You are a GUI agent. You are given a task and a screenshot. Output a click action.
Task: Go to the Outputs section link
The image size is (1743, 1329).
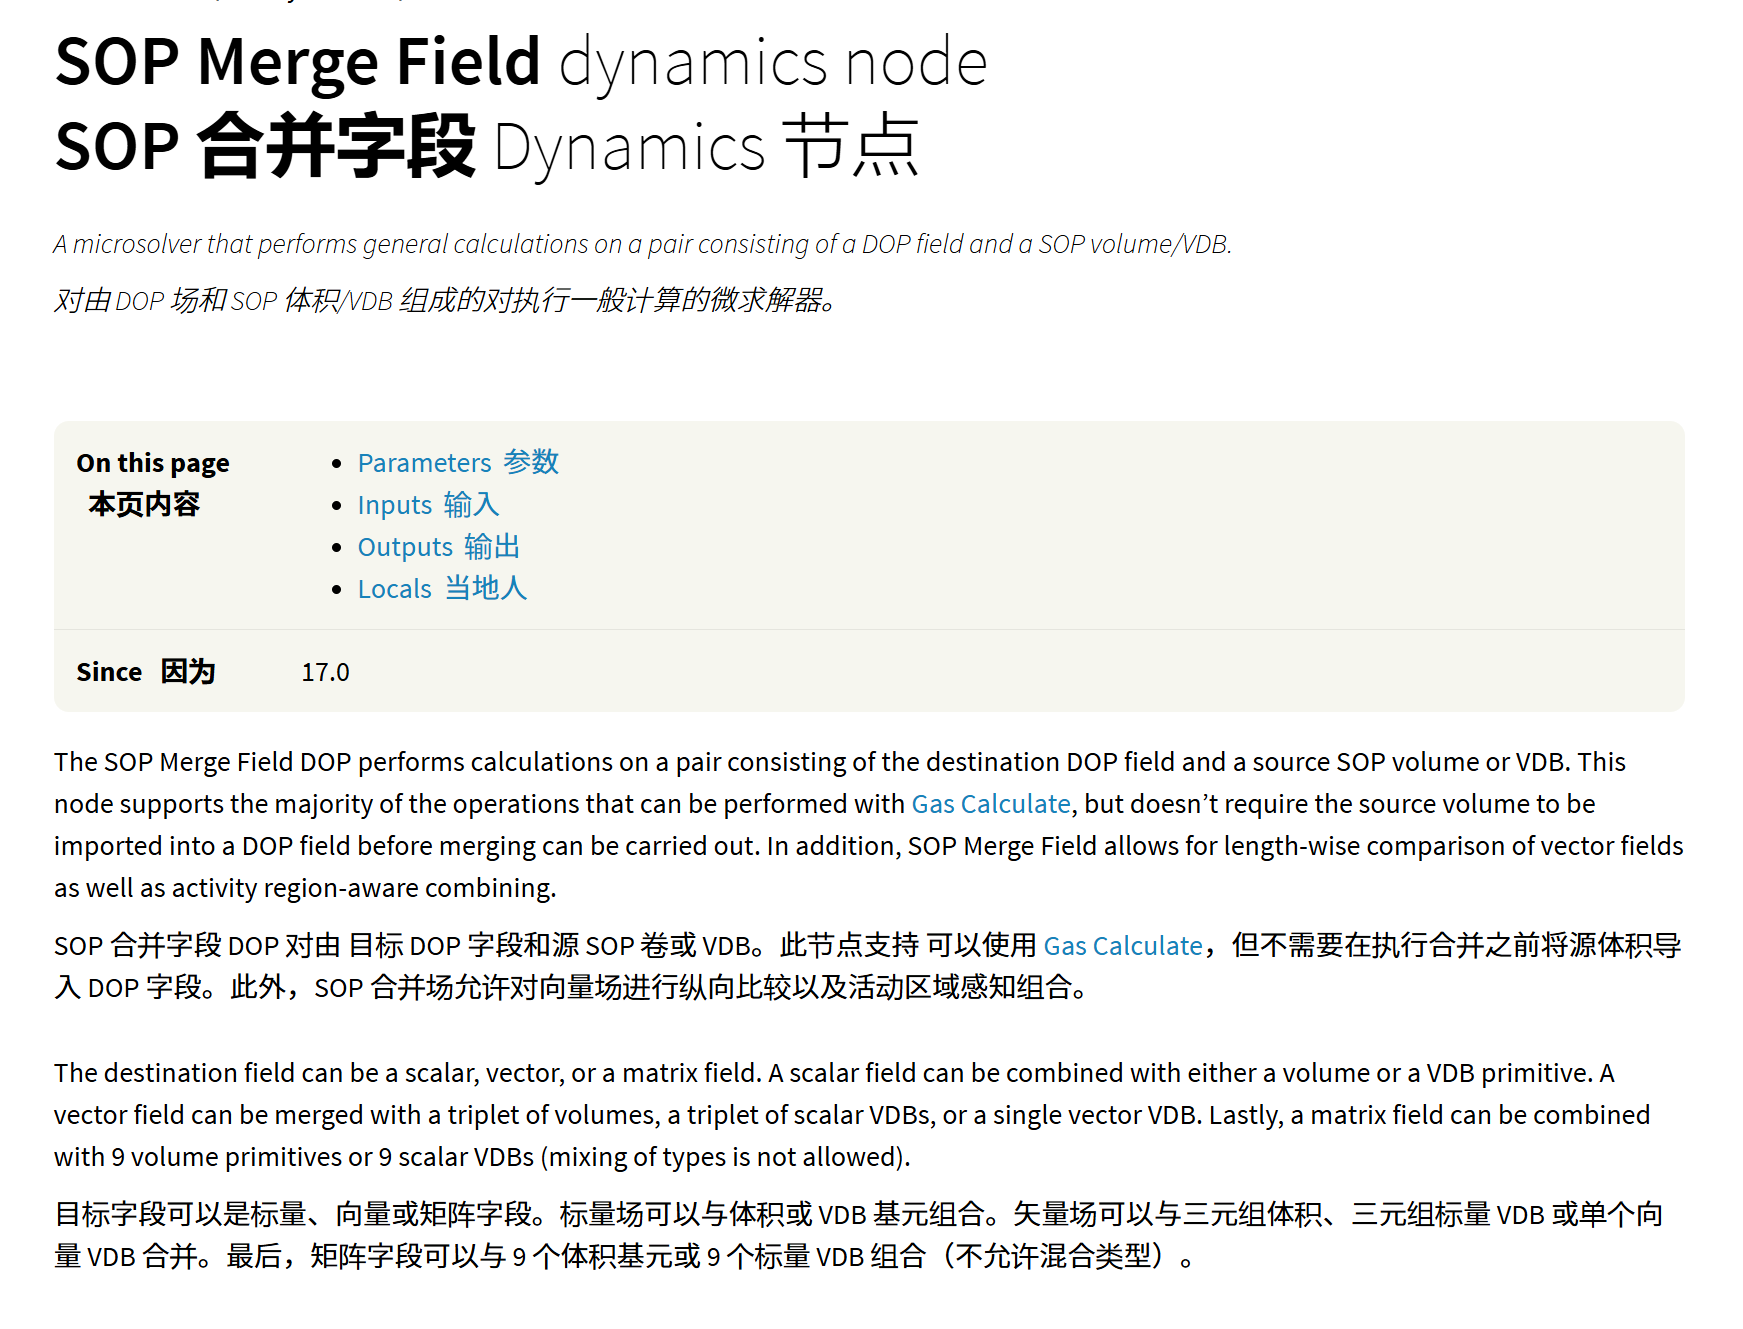click(x=439, y=547)
